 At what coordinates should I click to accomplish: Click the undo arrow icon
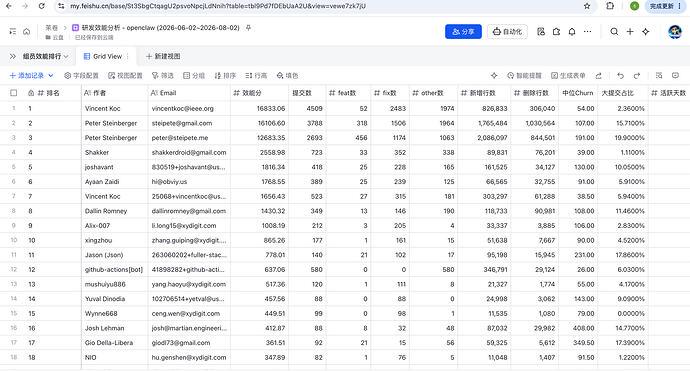[620, 76]
